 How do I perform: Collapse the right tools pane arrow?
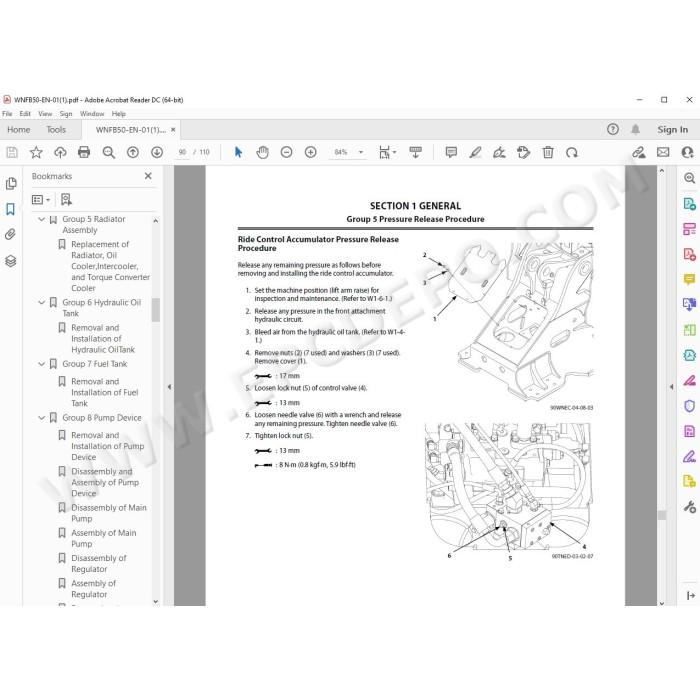[671, 387]
